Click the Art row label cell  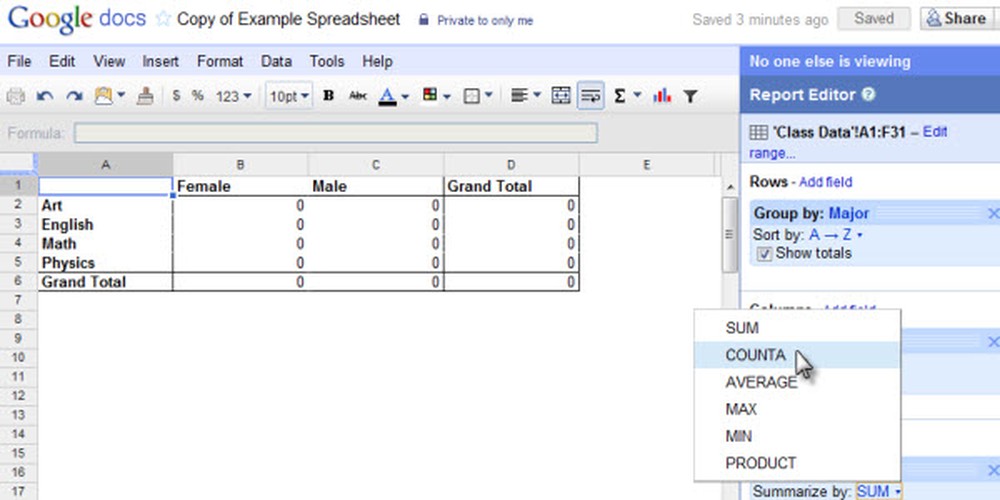click(105, 205)
